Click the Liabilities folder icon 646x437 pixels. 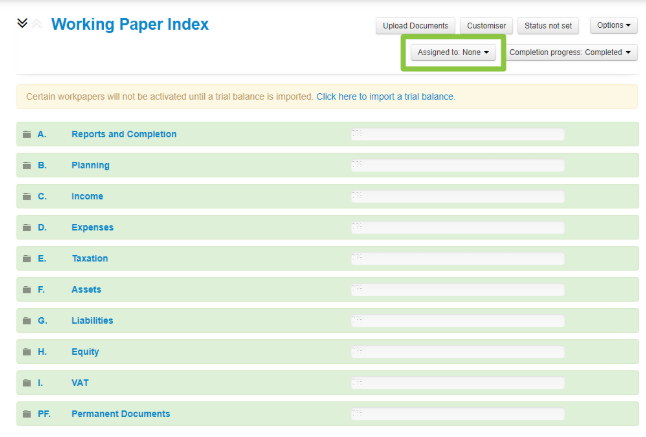pos(26,321)
